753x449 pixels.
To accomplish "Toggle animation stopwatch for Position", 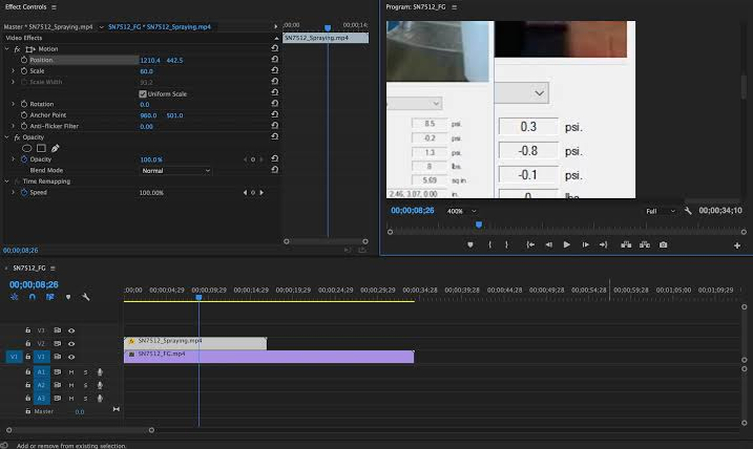I will click(x=24, y=60).
